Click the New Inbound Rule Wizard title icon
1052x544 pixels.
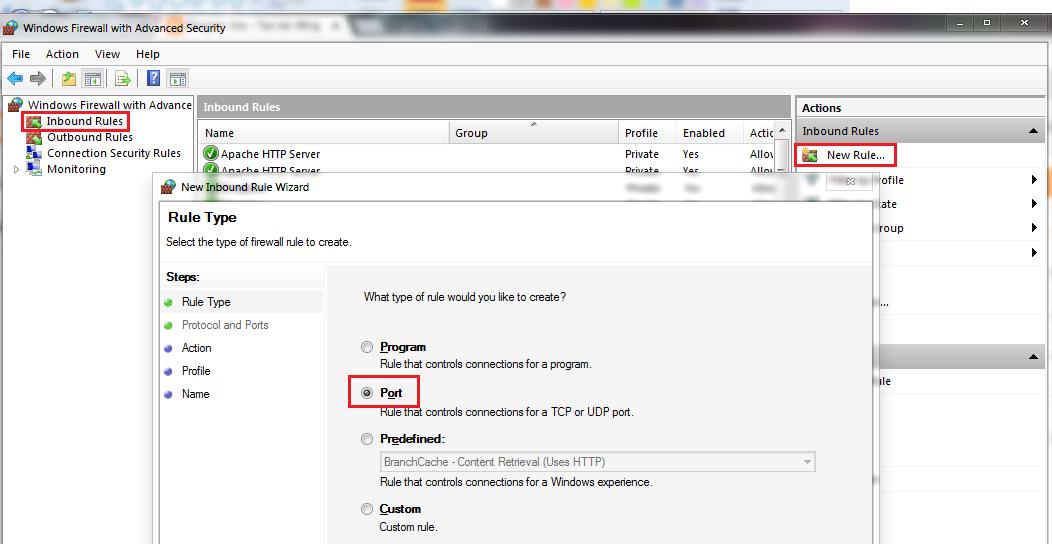tap(168, 187)
